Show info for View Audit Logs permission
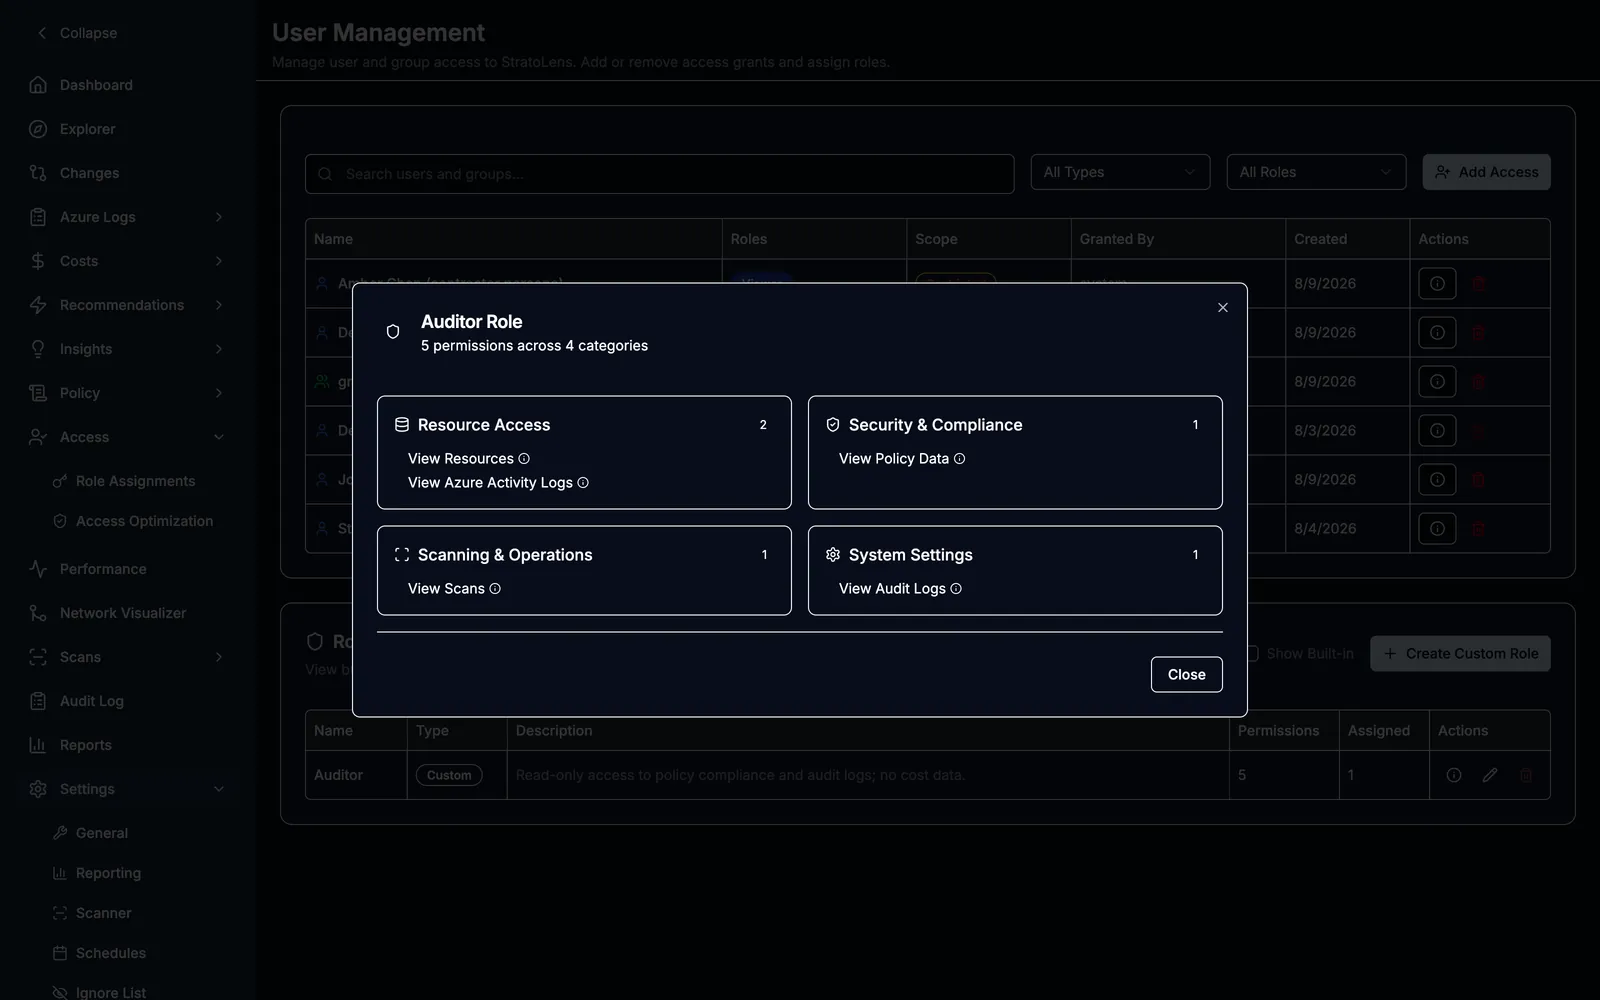 pyautogui.click(x=956, y=589)
